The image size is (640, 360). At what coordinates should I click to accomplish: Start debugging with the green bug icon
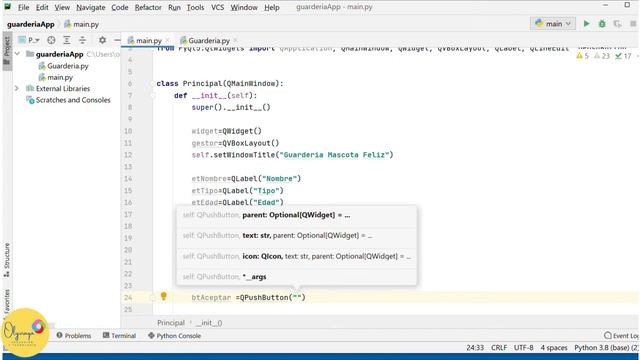click(602, 24)
